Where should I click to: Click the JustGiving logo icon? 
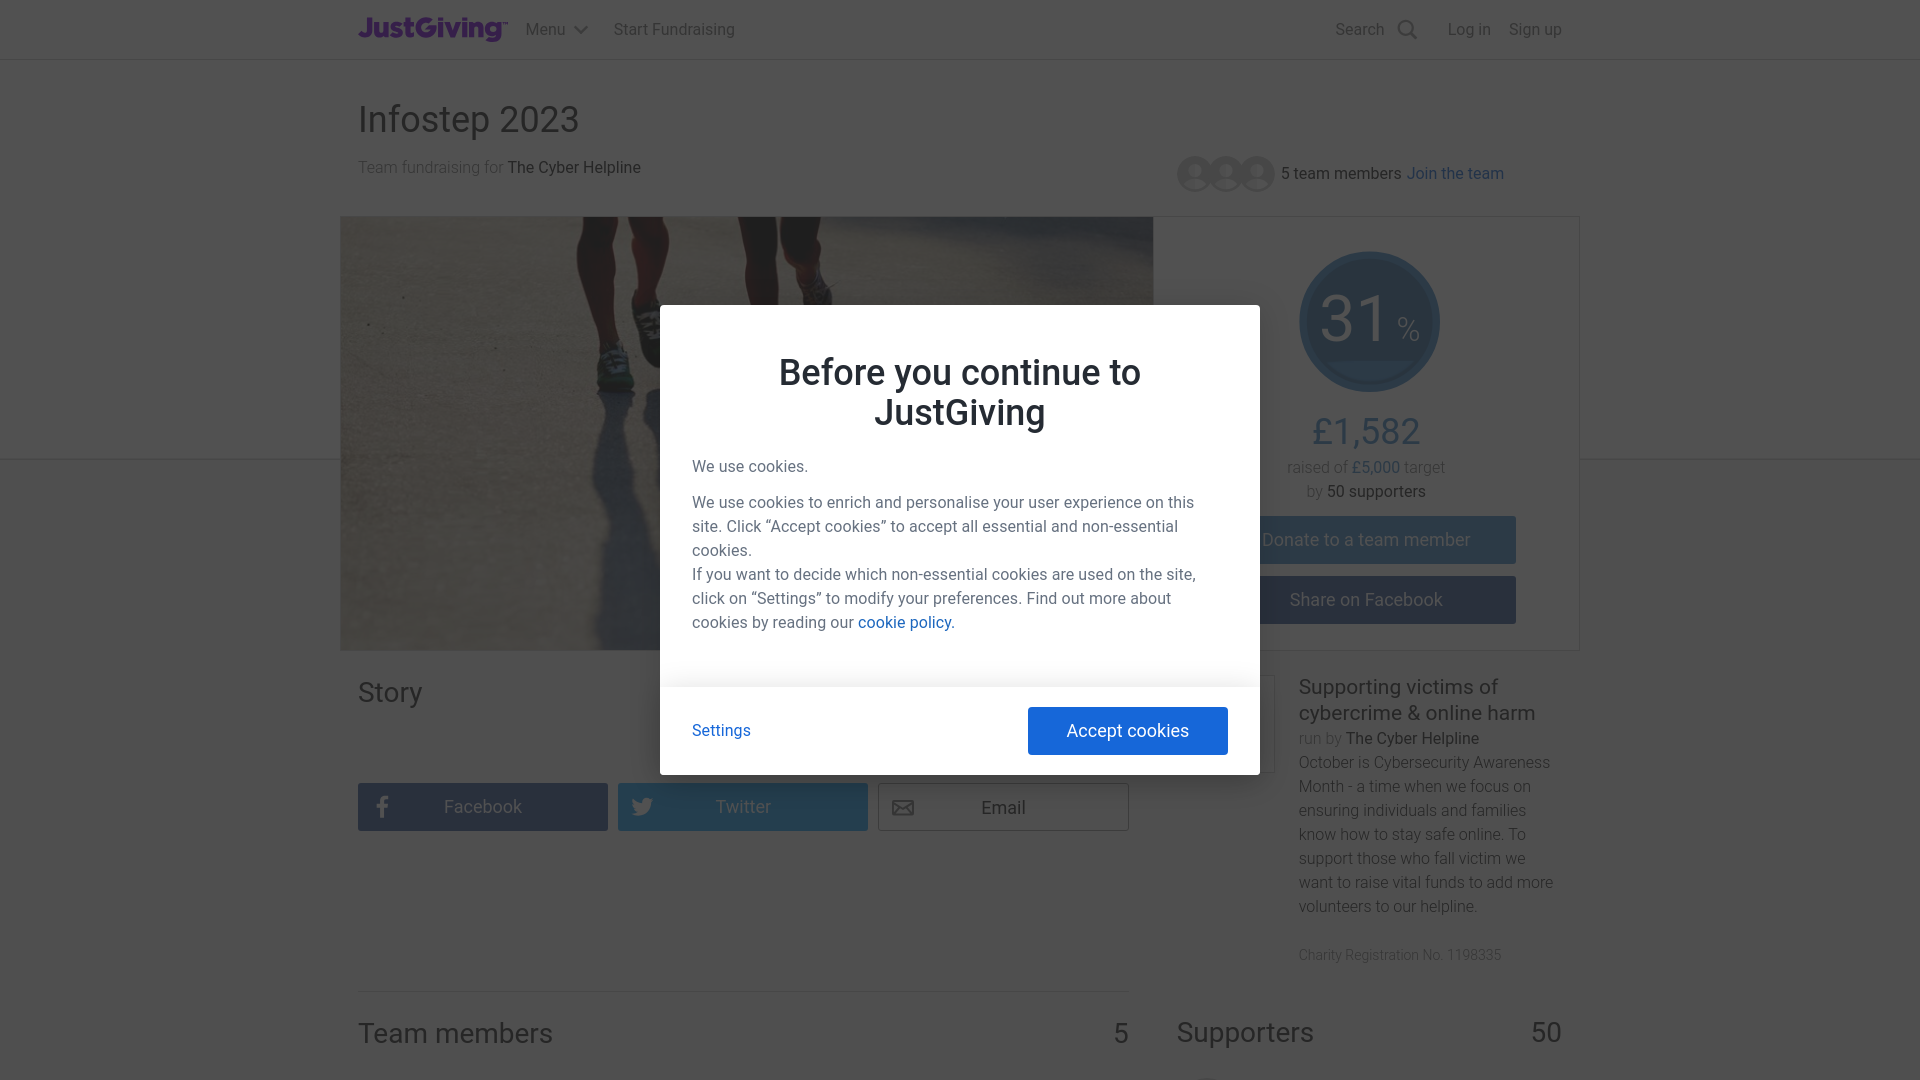433,29
